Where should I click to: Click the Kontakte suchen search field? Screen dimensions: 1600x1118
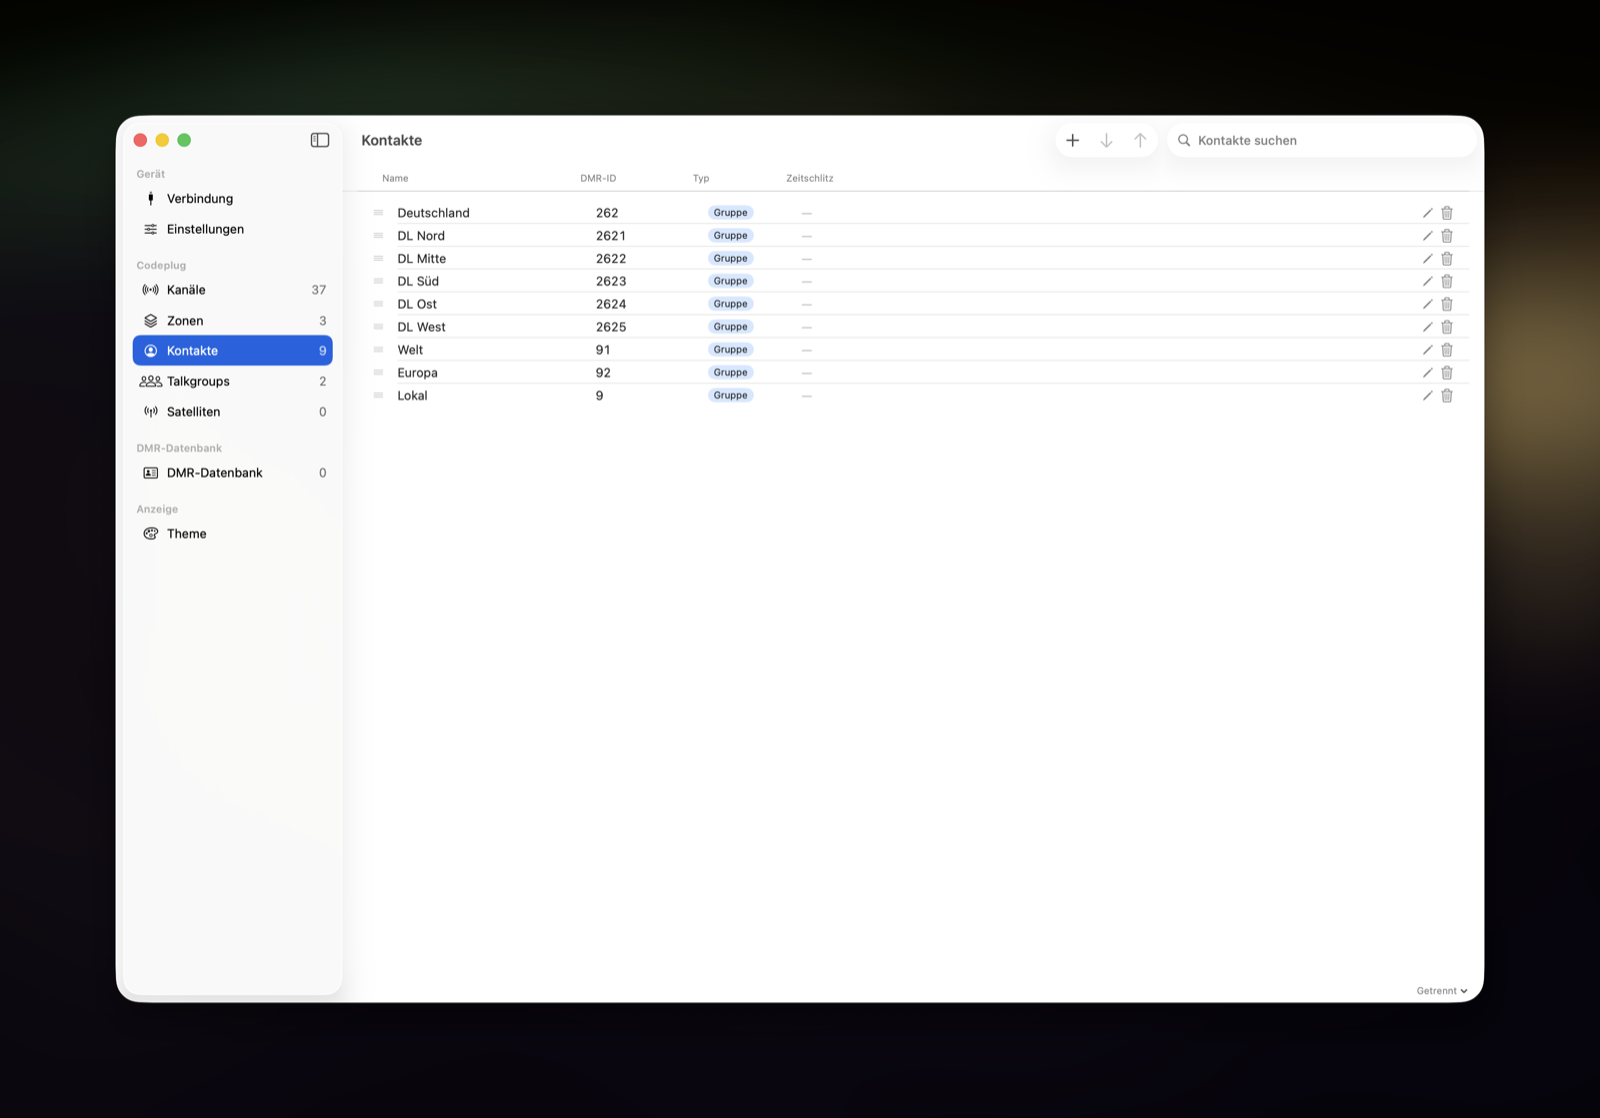tap(1322, 140)
